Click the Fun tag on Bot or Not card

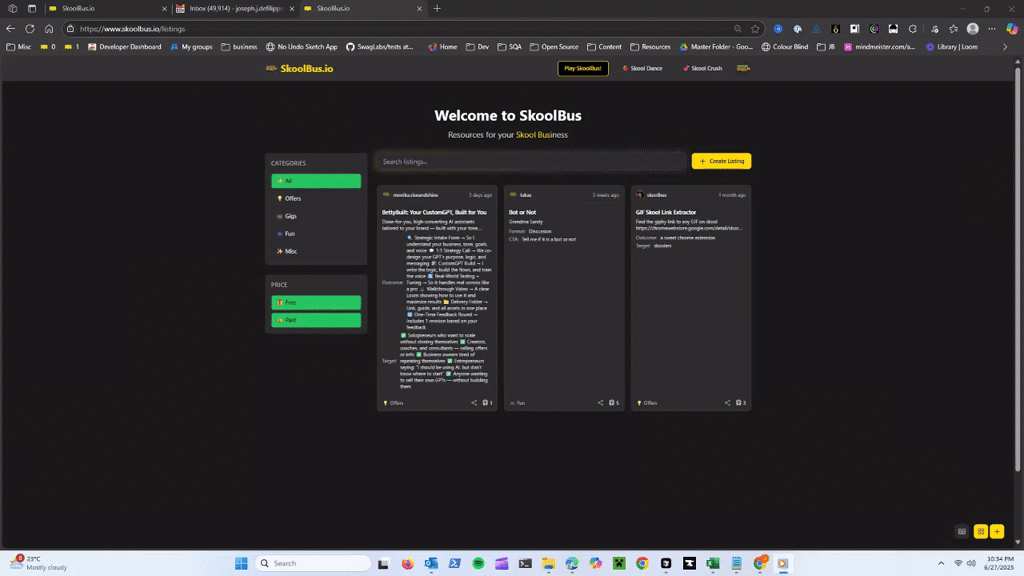[x=518, y=403]
